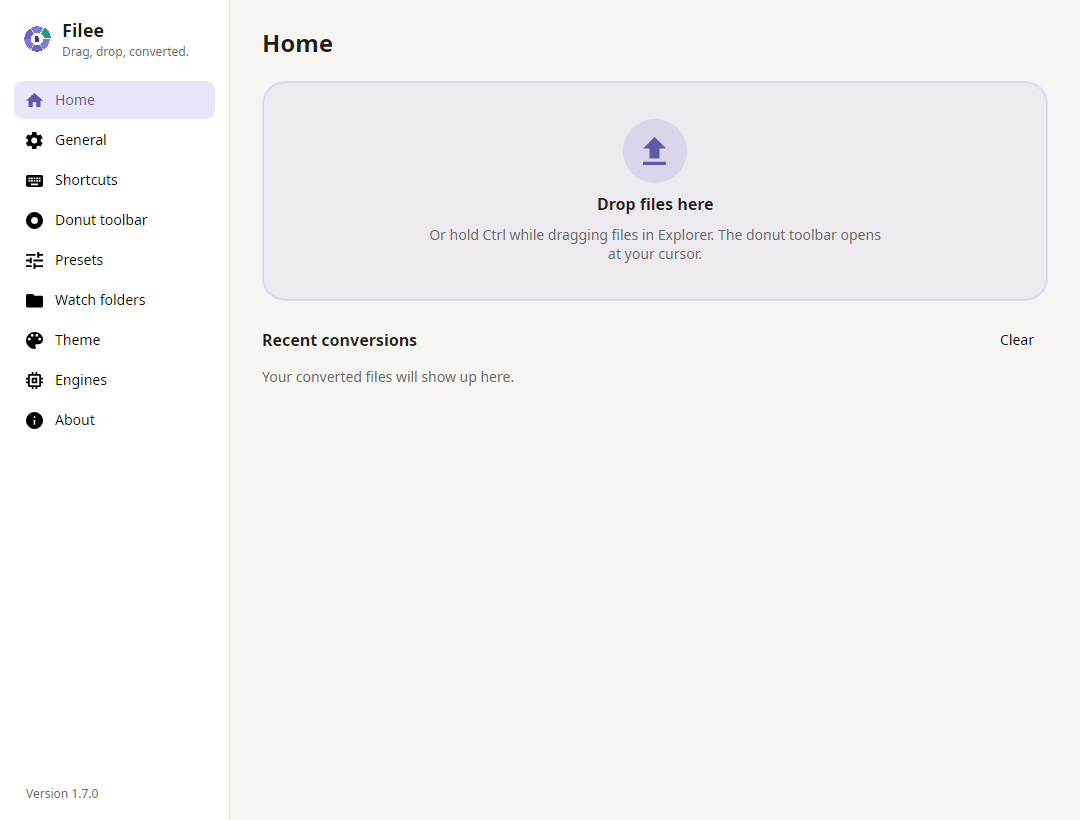Viewport: 1080px width, 820px height.
Task: Click the General gear icon
Action: [x=34, y=140]
